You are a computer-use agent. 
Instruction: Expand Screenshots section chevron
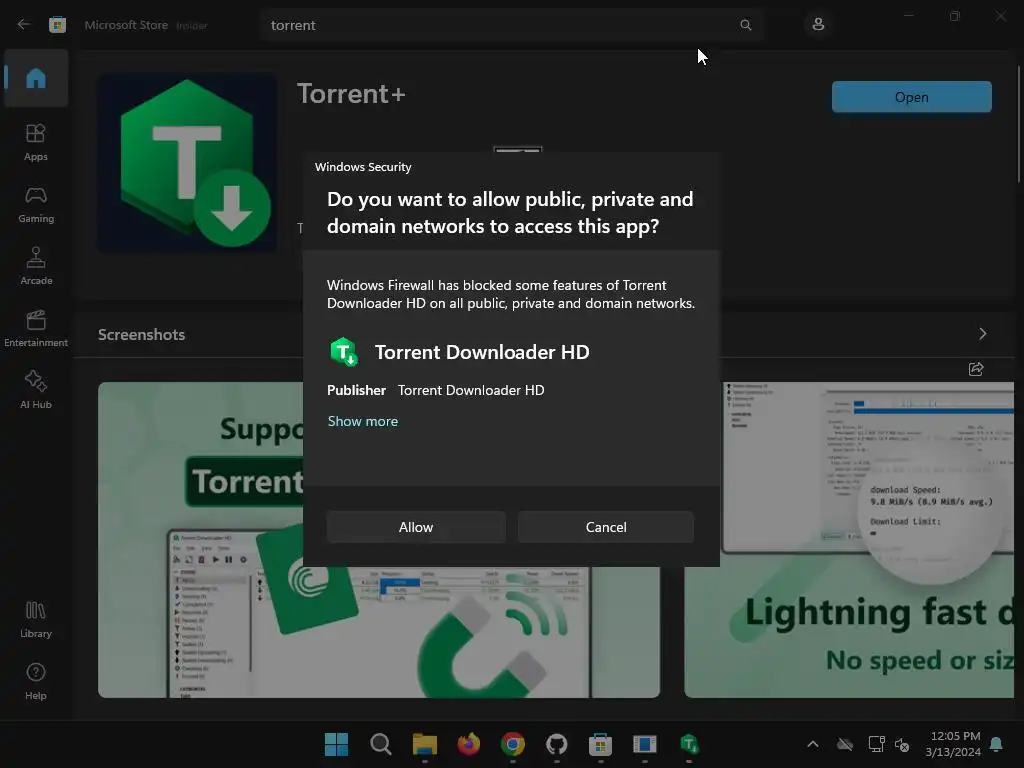[x=982, y=334]
